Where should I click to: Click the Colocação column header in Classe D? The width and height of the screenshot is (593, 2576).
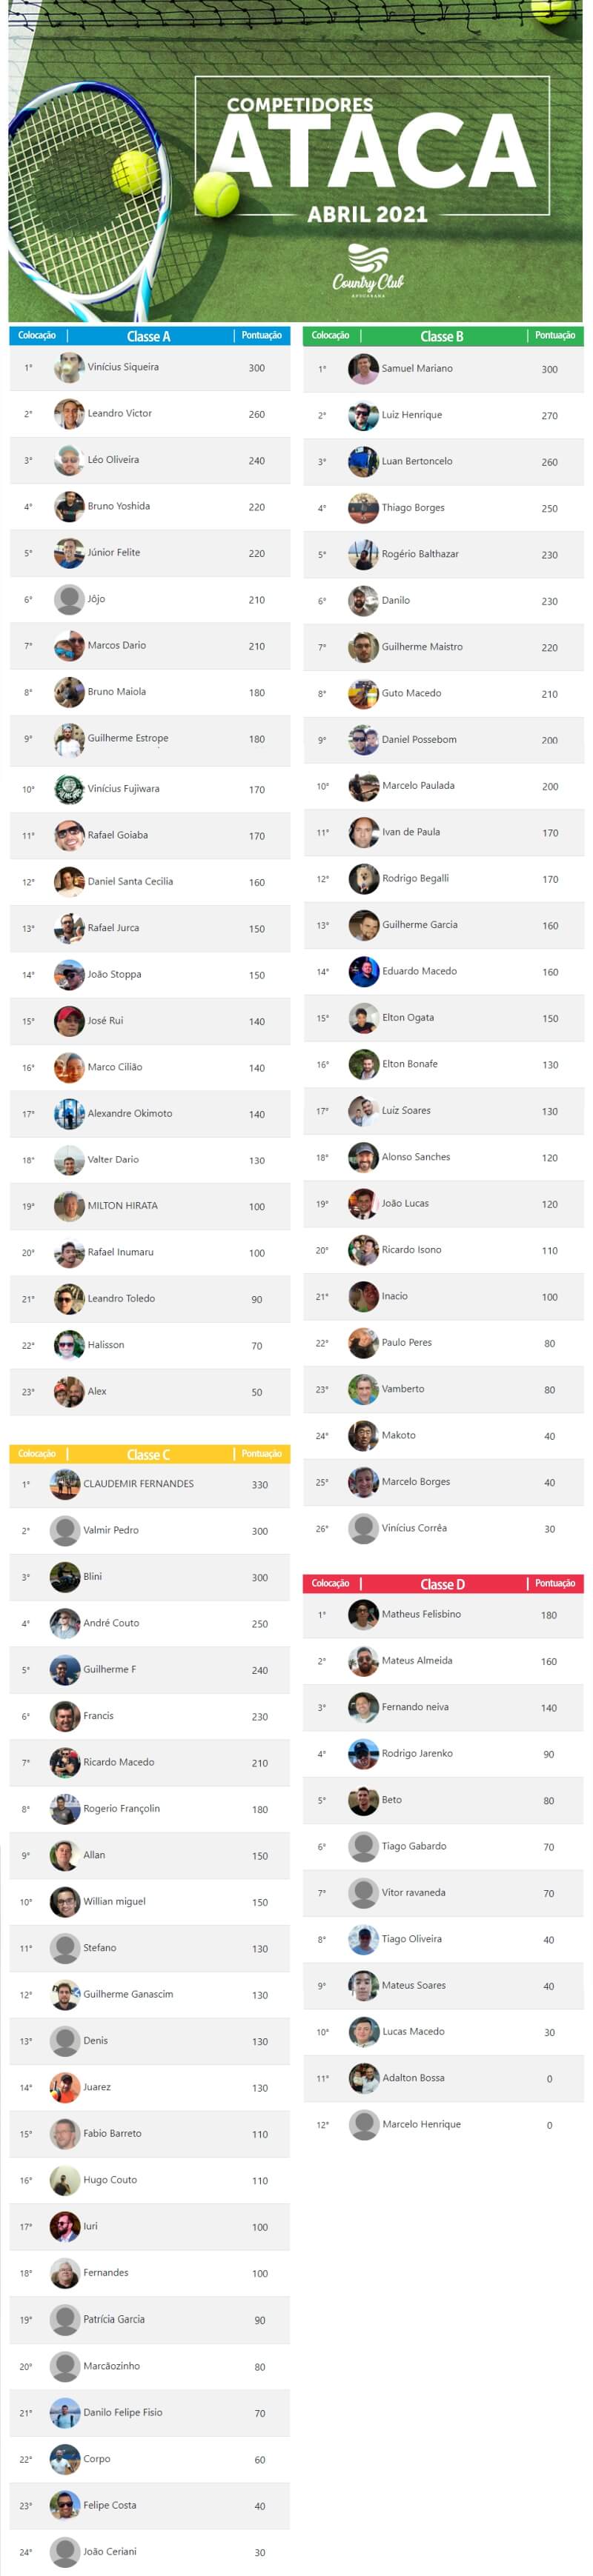(330, 1583)
